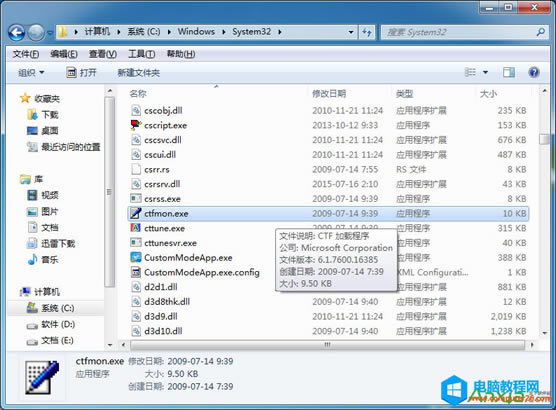Select the ctfmon.exe file icon
Viewport: 556px width, 410px height.
[x=135, y=213]
